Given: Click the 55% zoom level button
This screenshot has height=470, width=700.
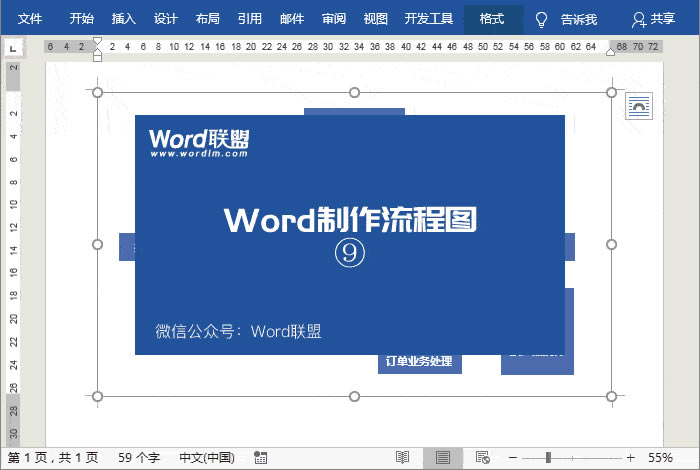Looking at the screenshot, I should coord(660,457).
